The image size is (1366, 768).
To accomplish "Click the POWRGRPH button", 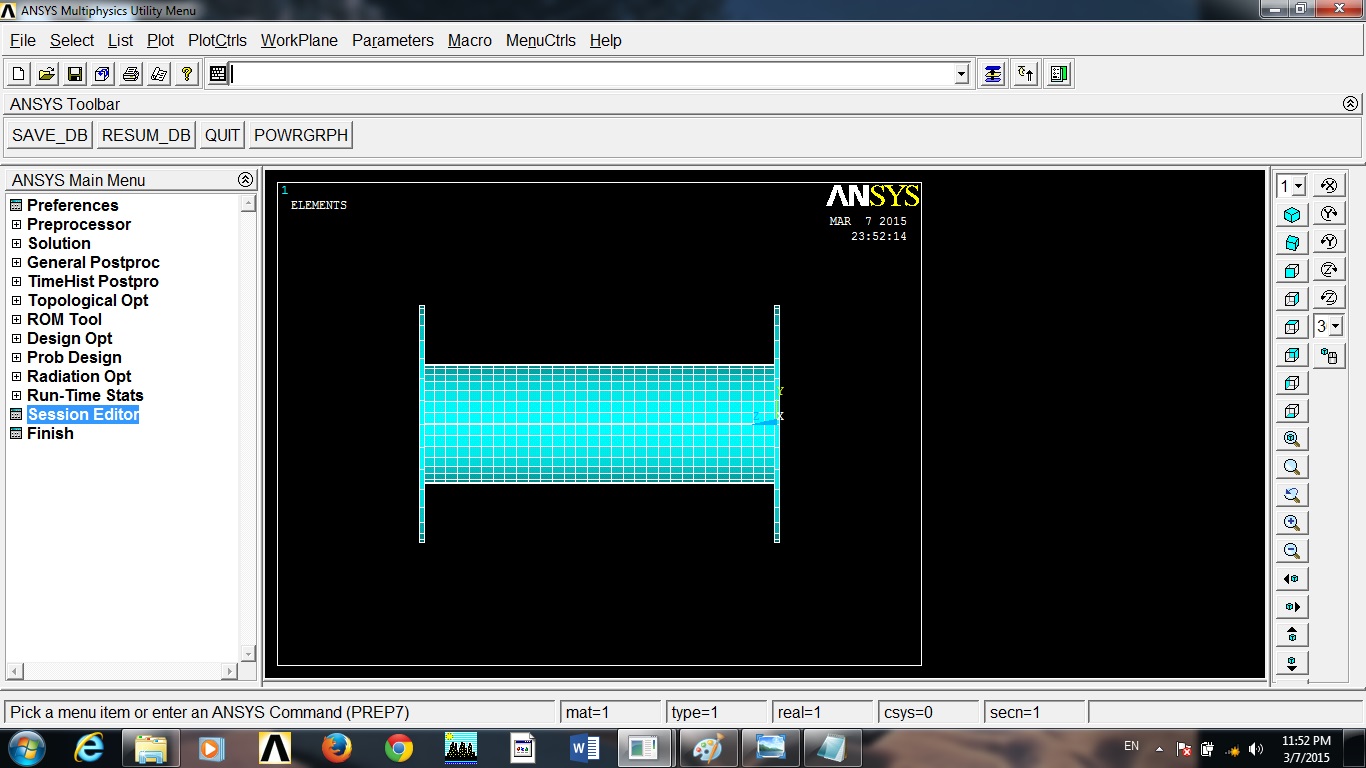I will (301, 135).
